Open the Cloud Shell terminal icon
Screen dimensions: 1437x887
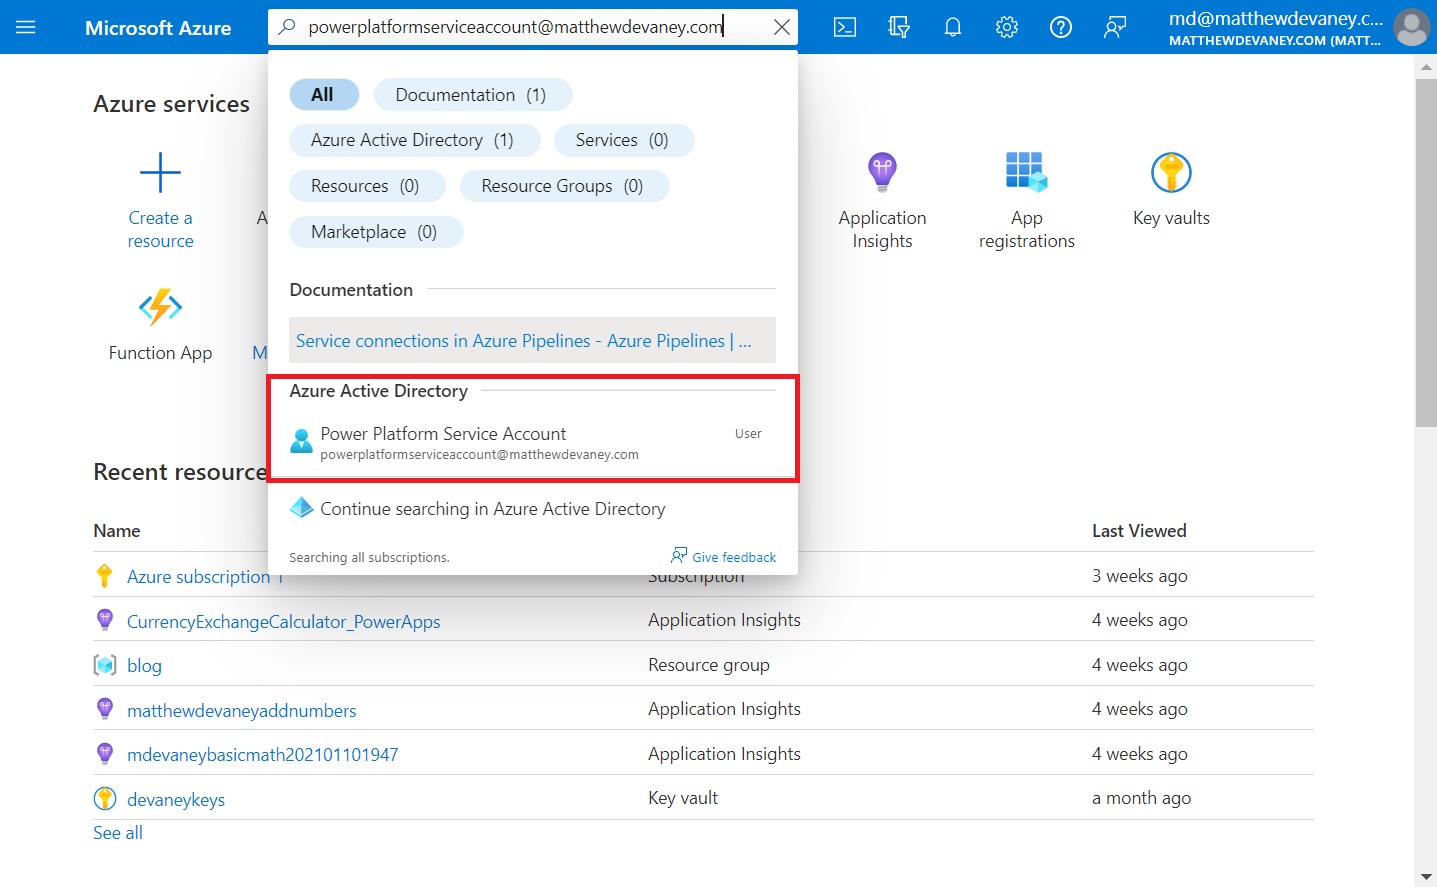[844, 27]
